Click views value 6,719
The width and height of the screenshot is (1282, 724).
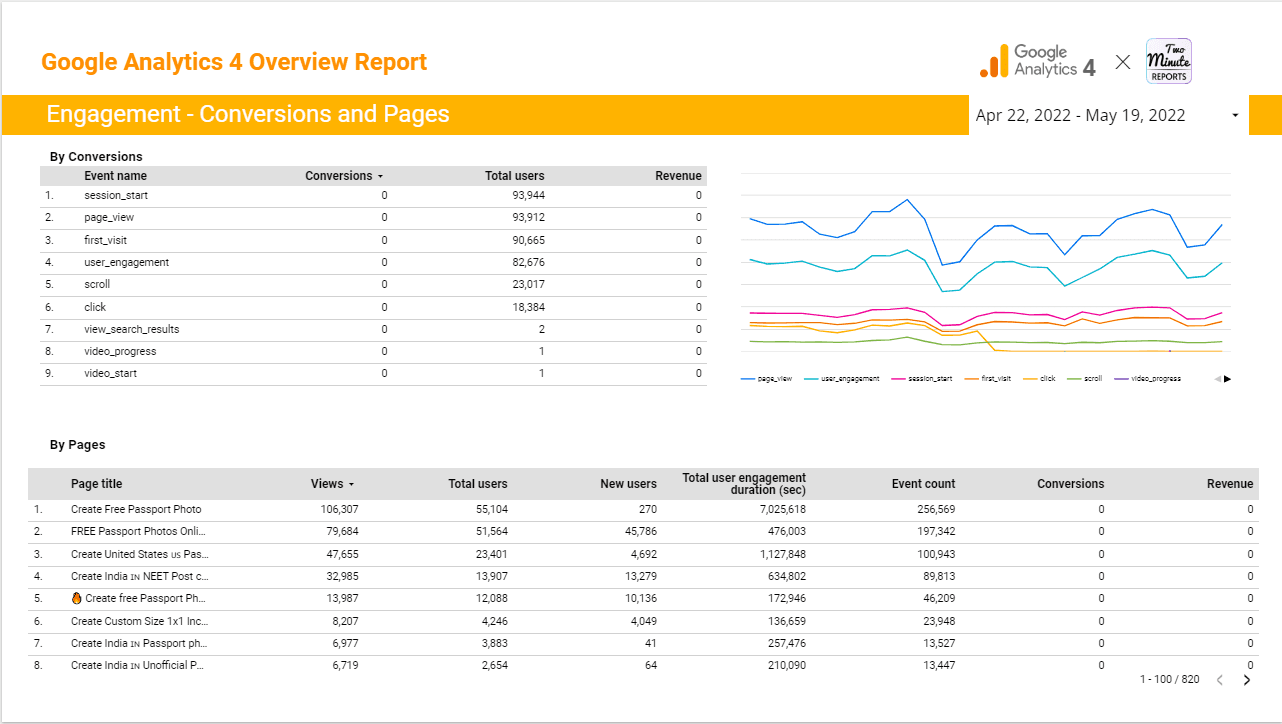click(345, 665)
